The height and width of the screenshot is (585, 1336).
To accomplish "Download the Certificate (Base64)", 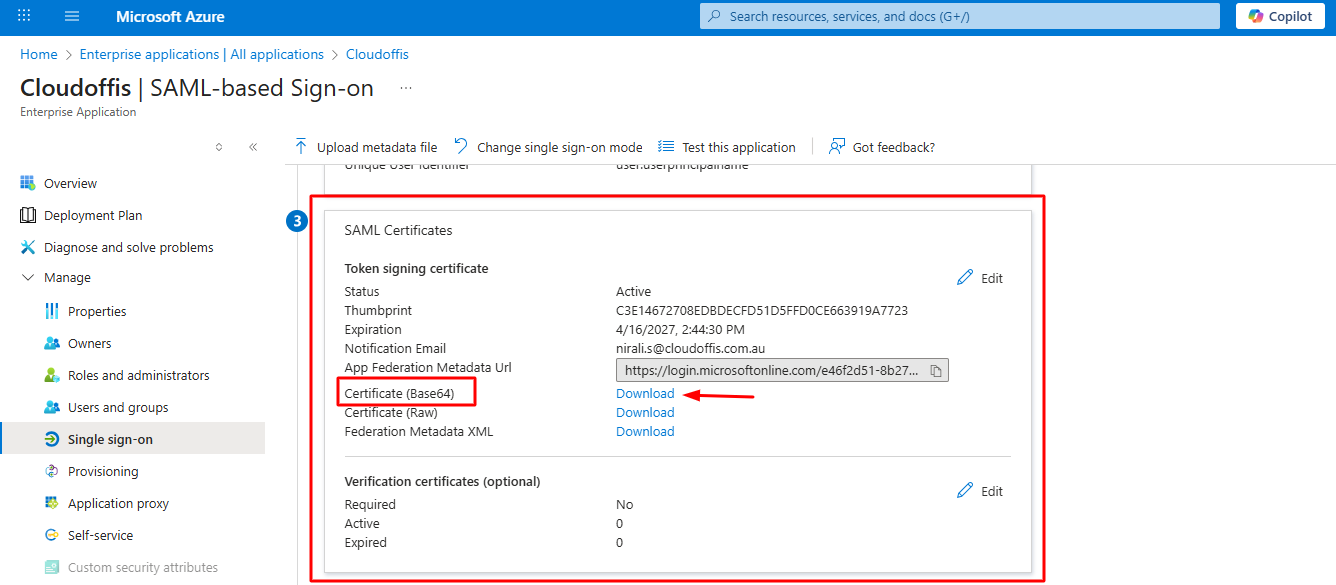I will (645, 393).
